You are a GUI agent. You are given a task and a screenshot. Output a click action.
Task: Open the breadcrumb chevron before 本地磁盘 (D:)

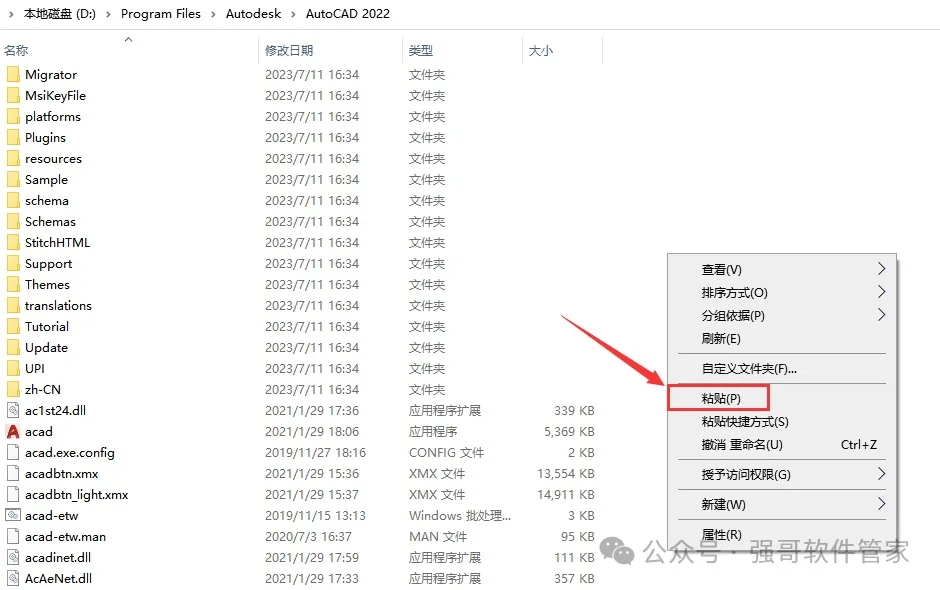pyautogui.click(x=11, y=14)
